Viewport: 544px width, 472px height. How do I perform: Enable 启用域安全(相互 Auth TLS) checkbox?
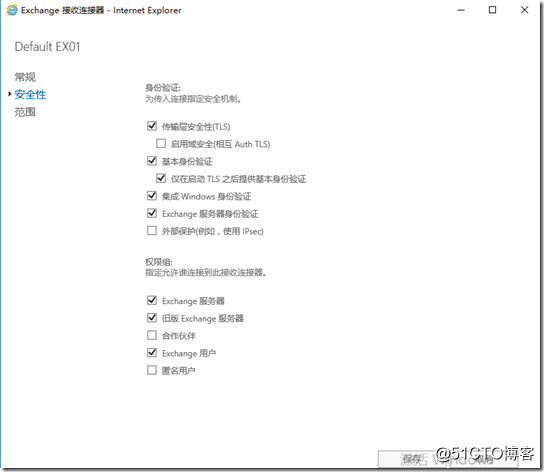click(x=161, y=143)
